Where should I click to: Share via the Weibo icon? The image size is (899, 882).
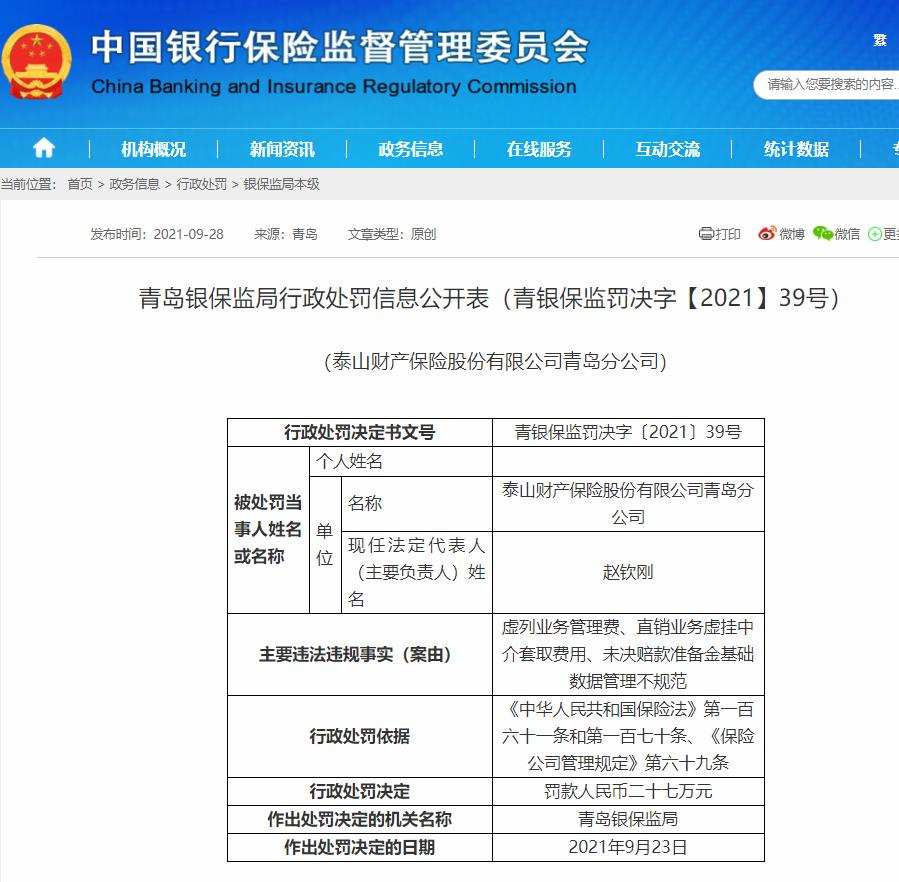point(767,233)
